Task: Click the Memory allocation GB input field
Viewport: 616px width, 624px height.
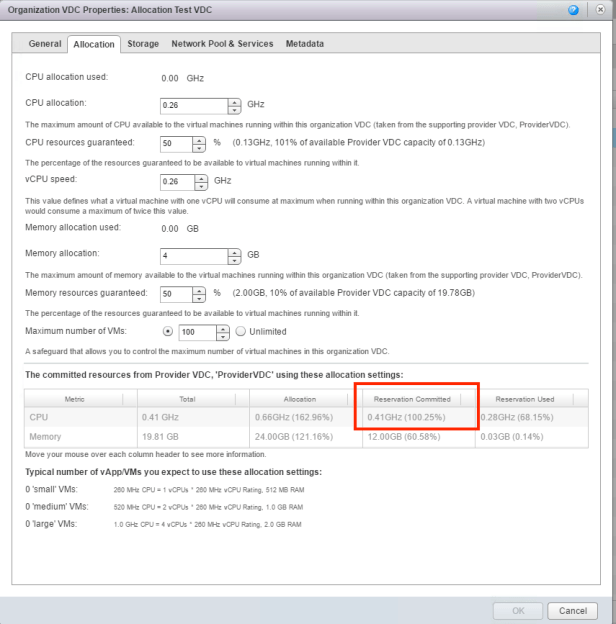Action: click(193, 256)
